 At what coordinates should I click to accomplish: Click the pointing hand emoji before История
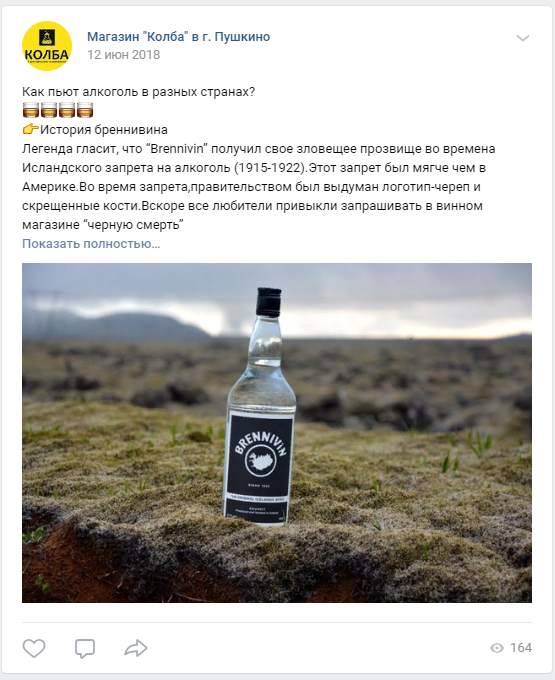point(30,129)
